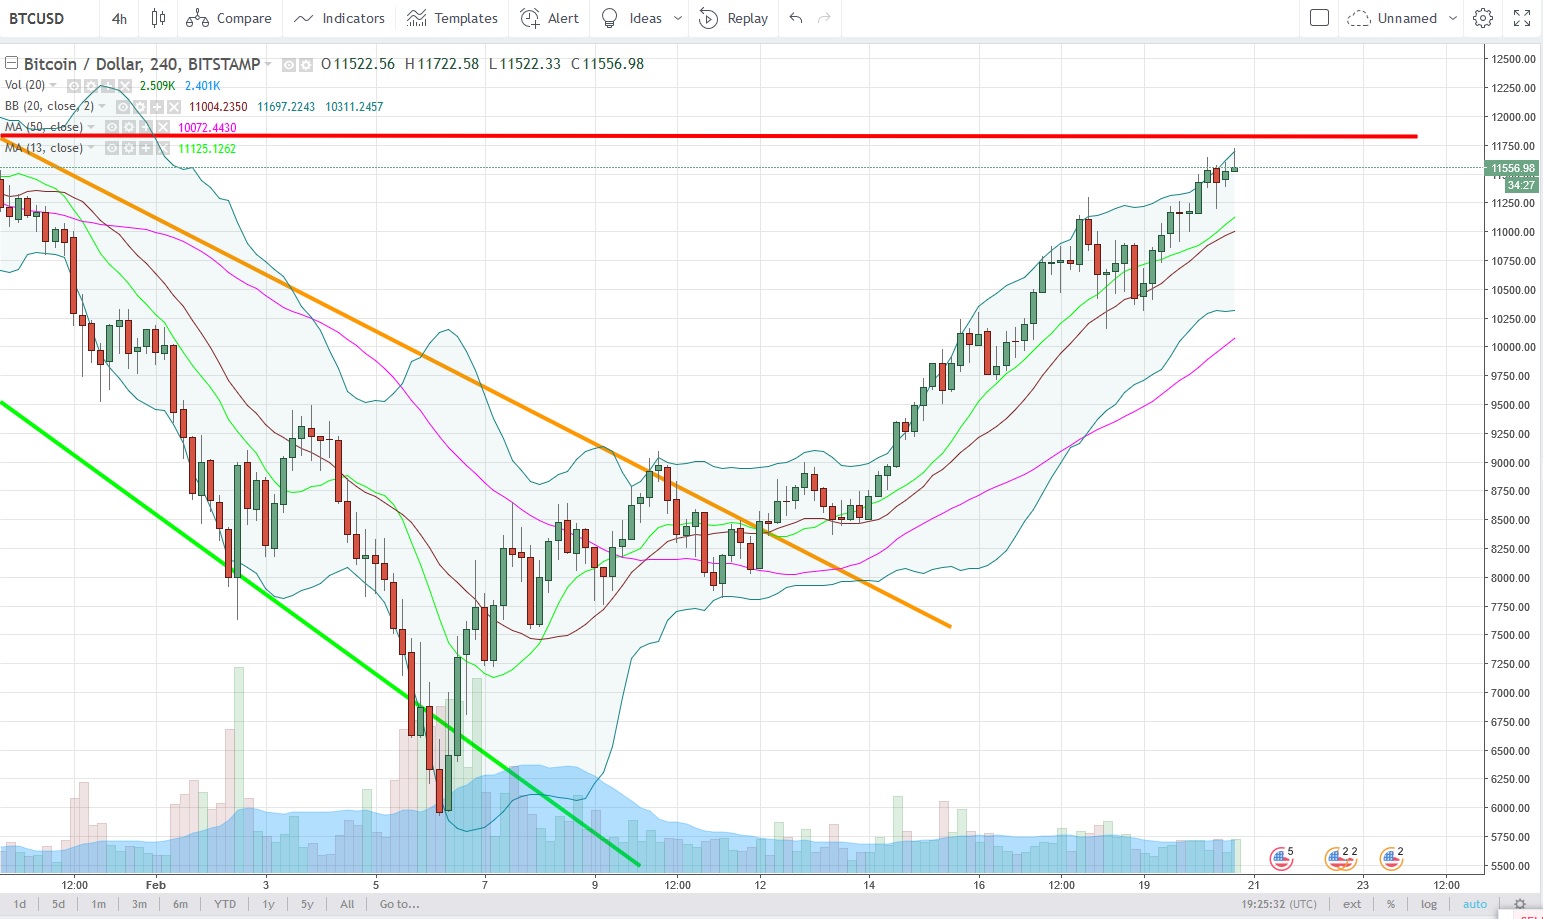Open dropdown arrow beside BITSTAMP title
The image size is (1543, 919).
(x=268, y=64)
